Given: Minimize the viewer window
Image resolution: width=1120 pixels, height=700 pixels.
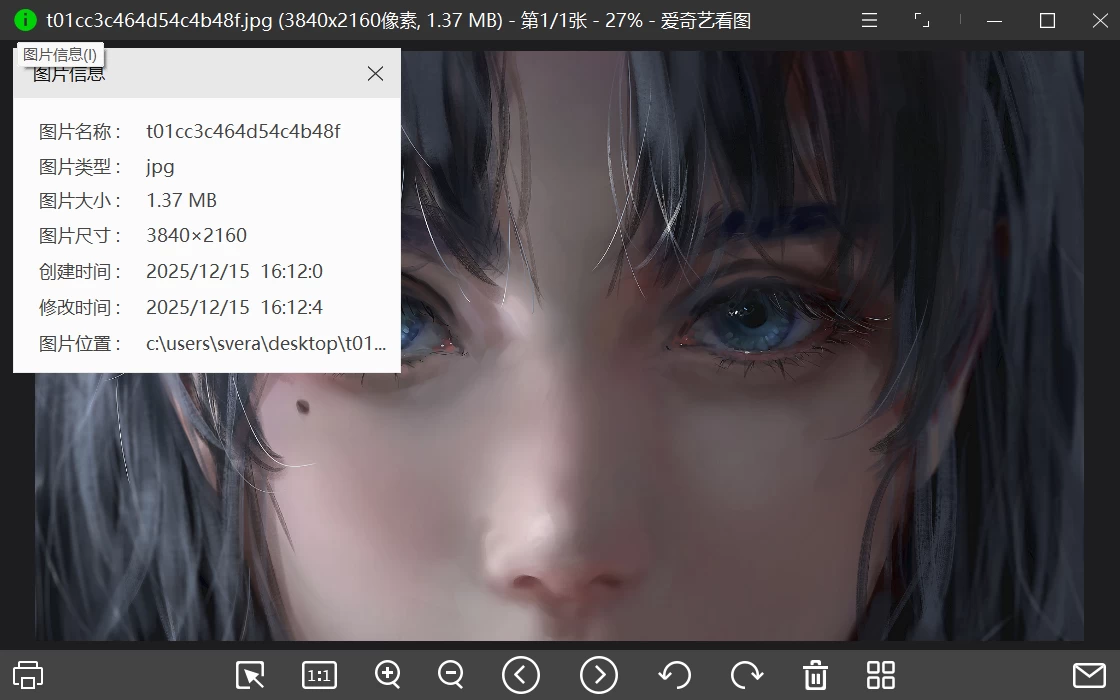Looking at the screenshot, I should click(993, 20).
